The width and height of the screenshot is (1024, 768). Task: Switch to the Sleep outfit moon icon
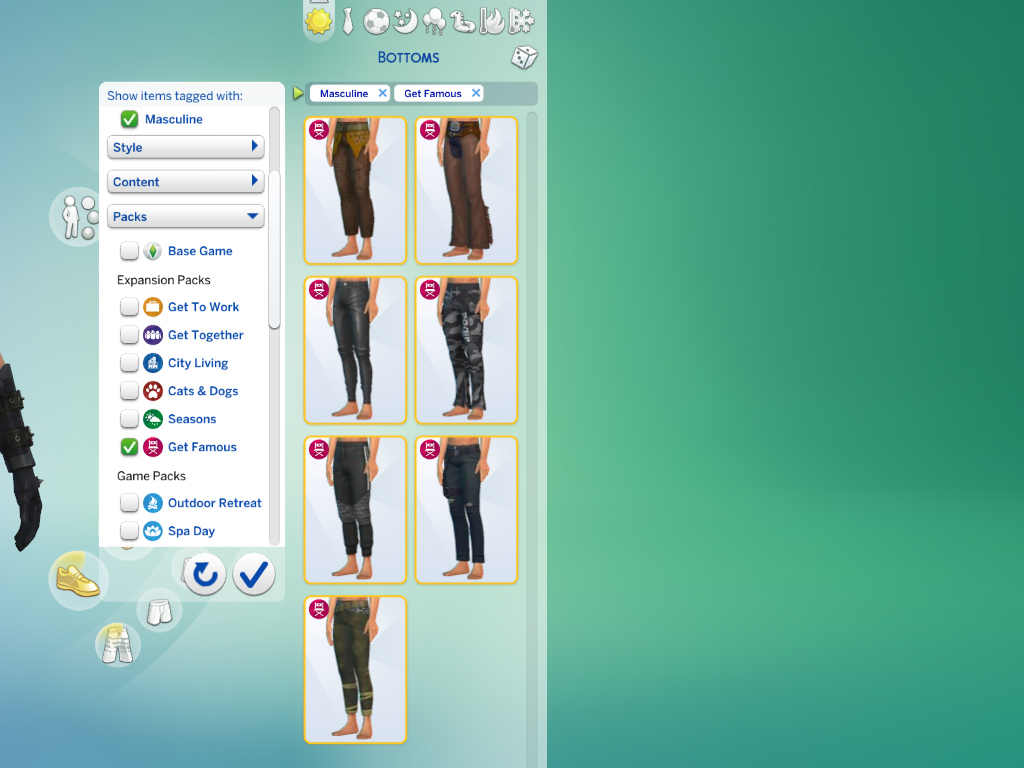coord(405,21)
